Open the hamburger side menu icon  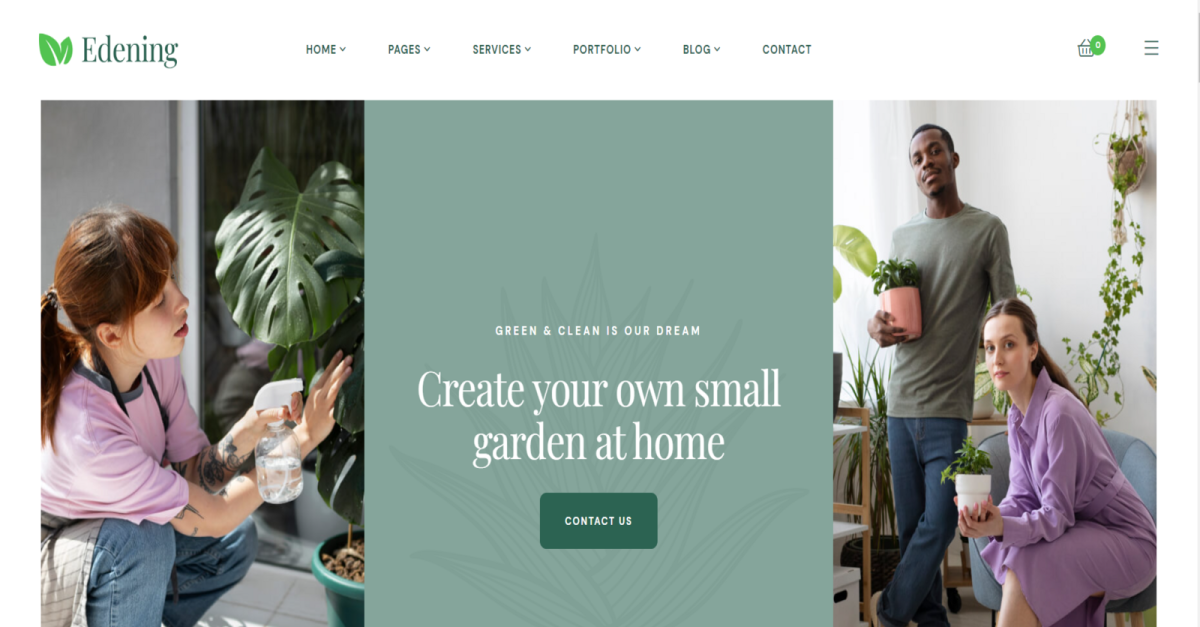coord(1151,48)
